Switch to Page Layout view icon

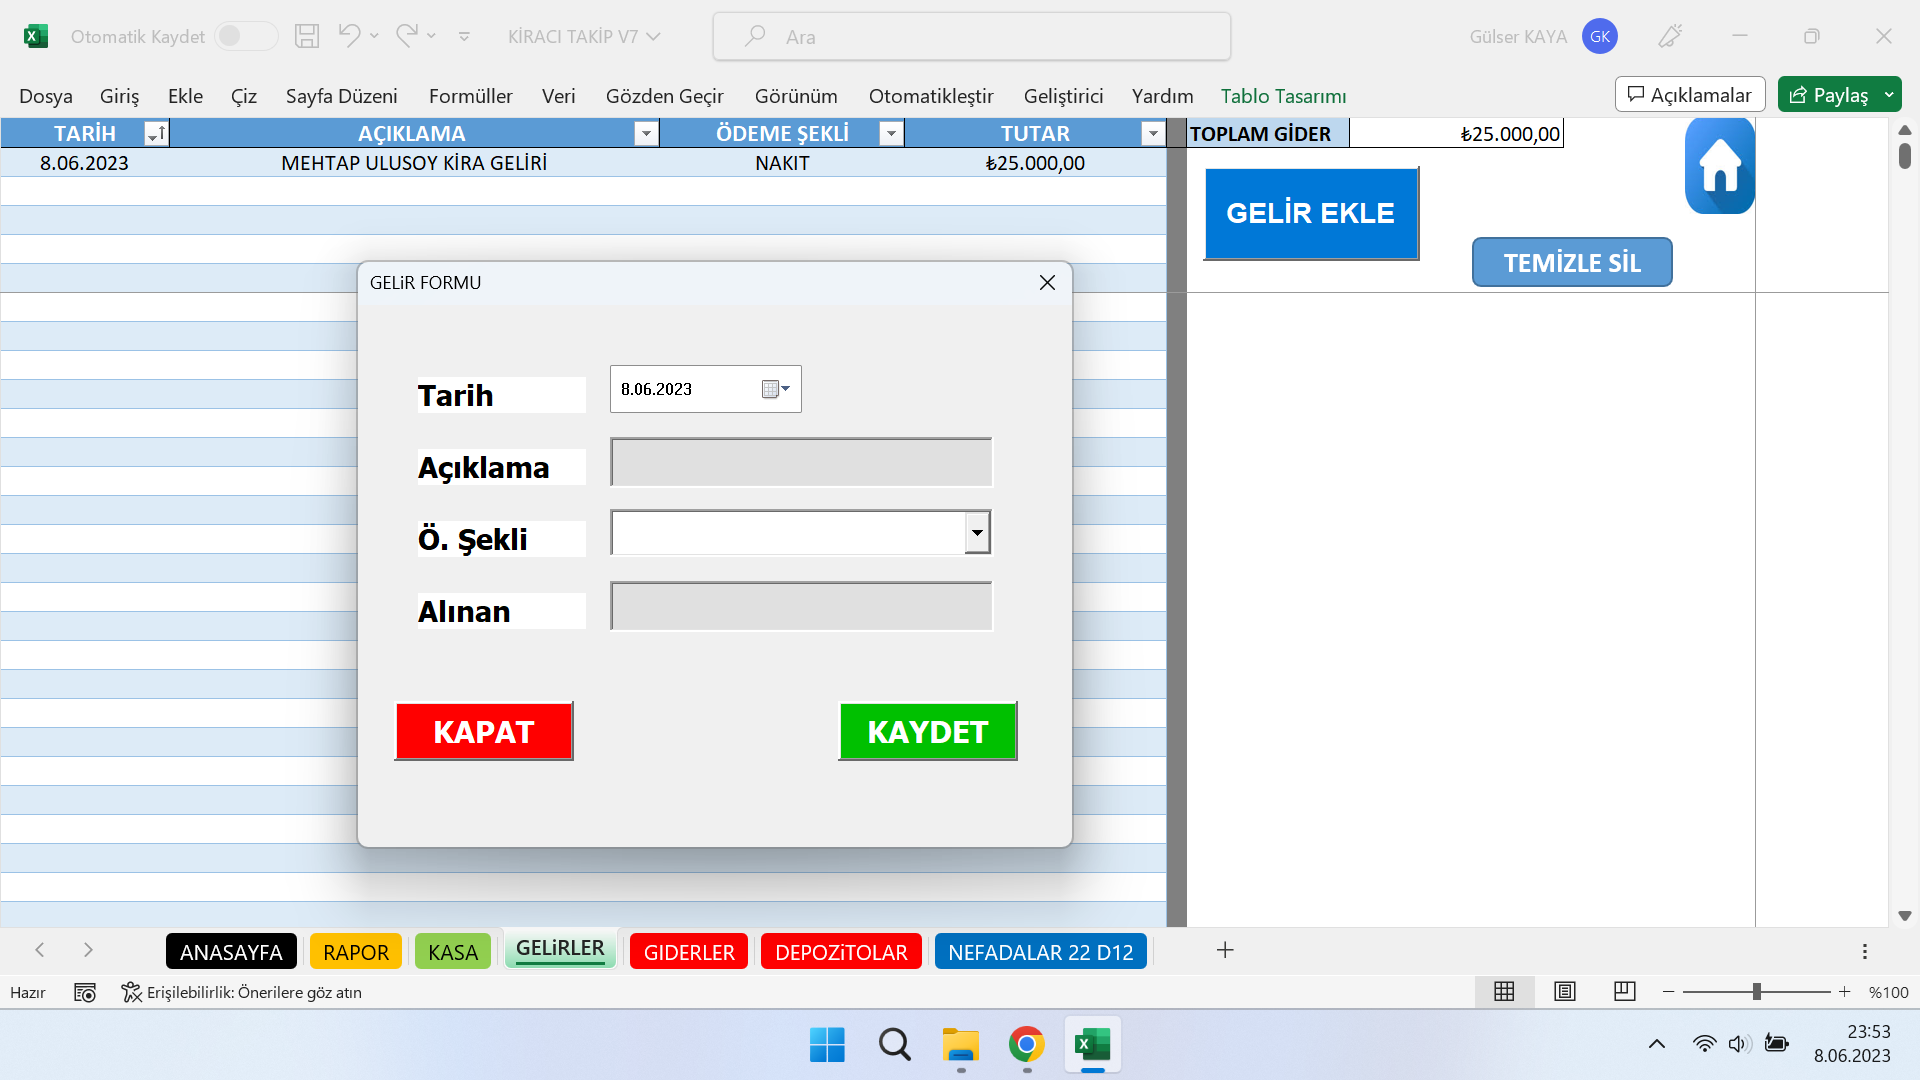(x=1564, y=992)
